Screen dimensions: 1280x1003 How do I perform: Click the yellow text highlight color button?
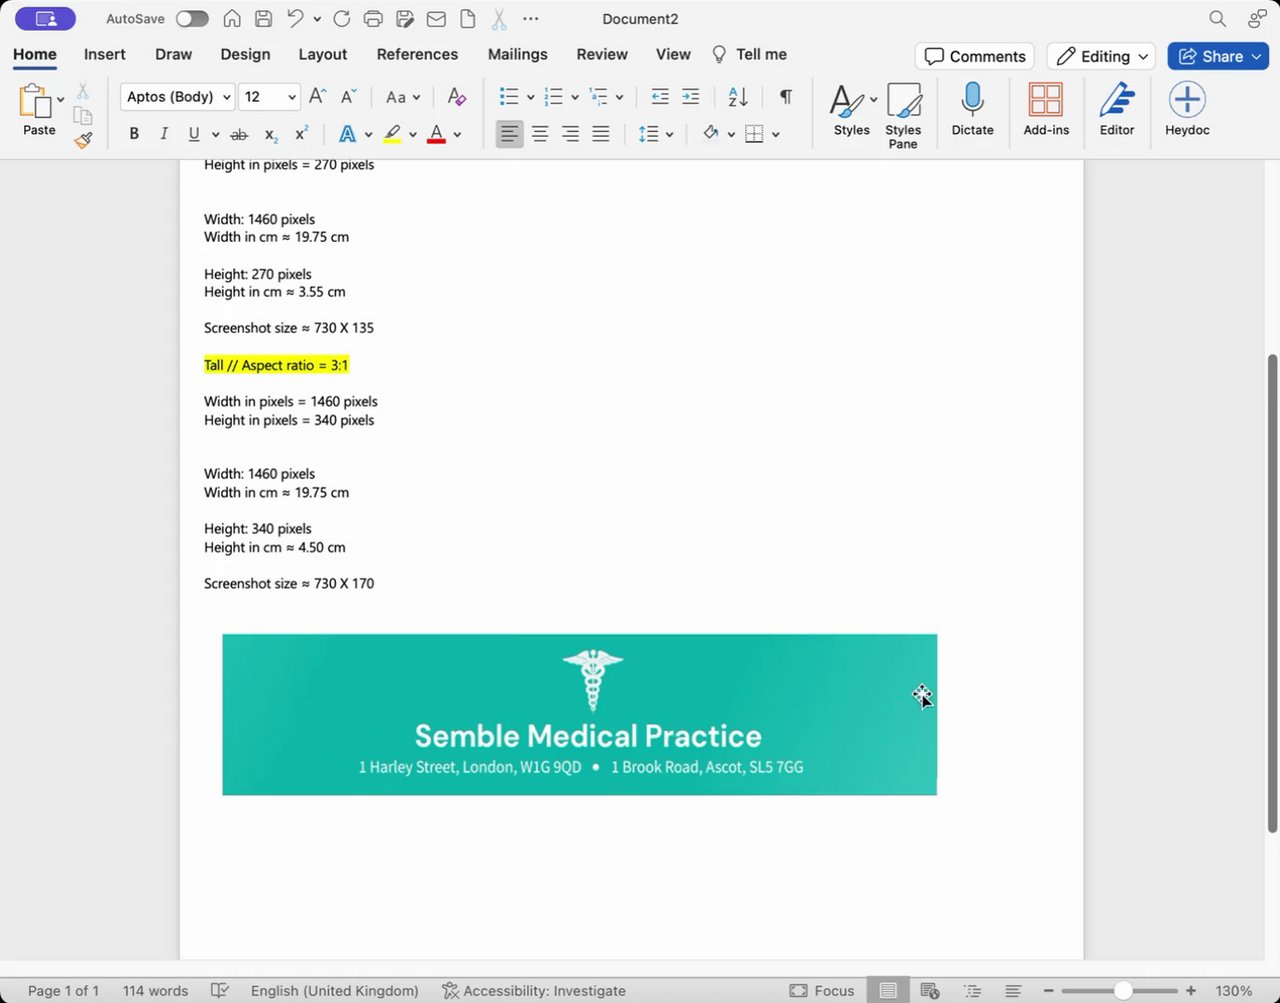392,134
